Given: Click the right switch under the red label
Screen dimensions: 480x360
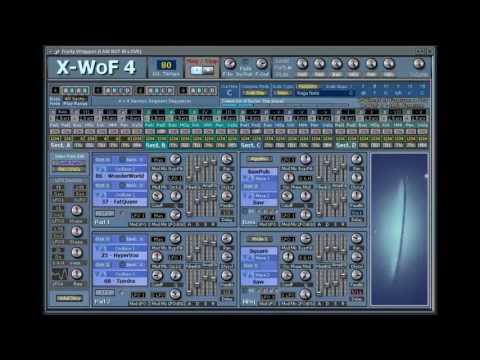Looking at the screenshot, I should point(208,70).
